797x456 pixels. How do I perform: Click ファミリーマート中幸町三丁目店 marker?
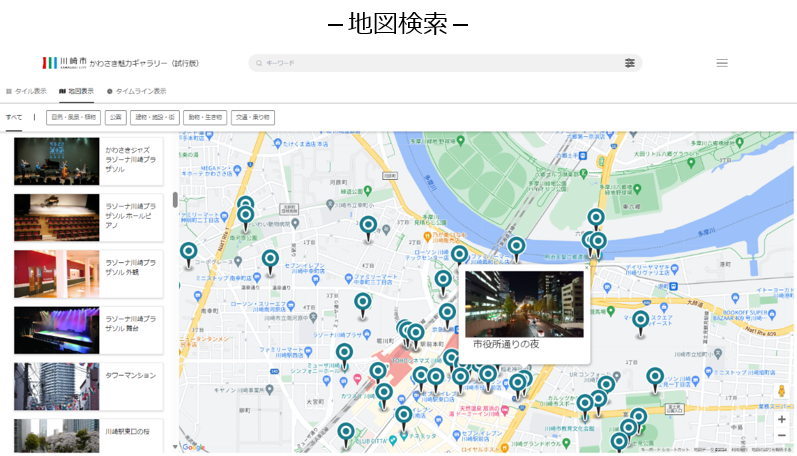(349, 279)
